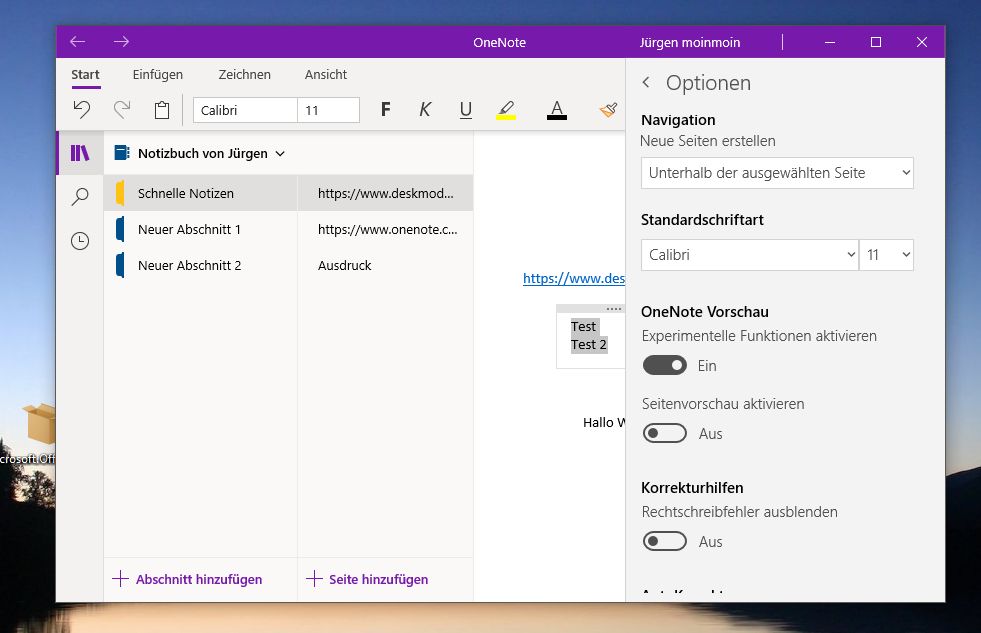Click the plus icon for Seite hinzufügen
Viewport: 981px width, 633px height.
tap(314, 579)
